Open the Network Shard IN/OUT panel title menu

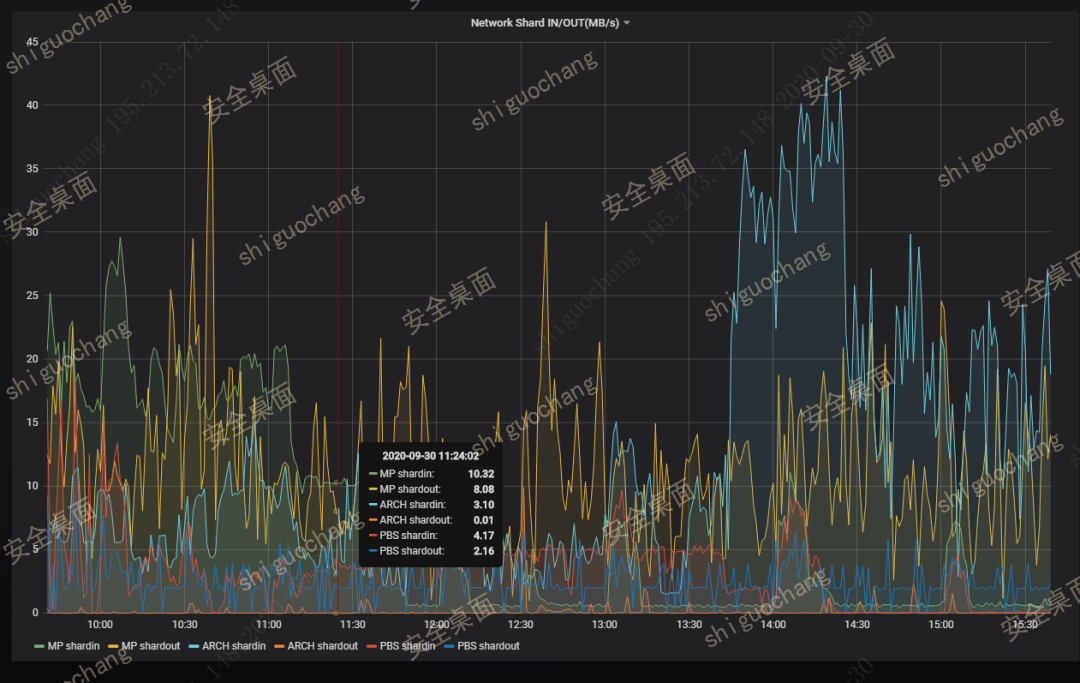pyautogui.click(x=544, y=22)
